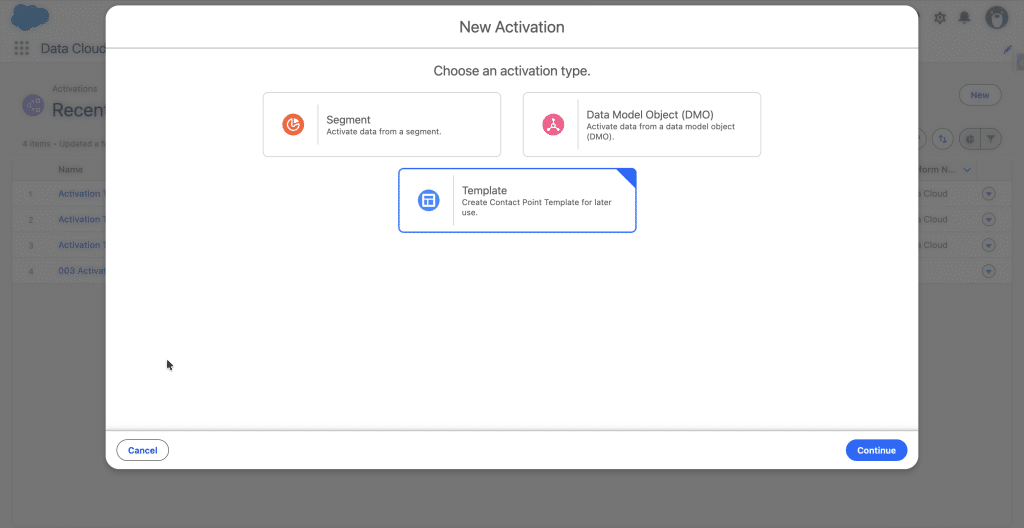Click the Cancel button

[142, 450]
